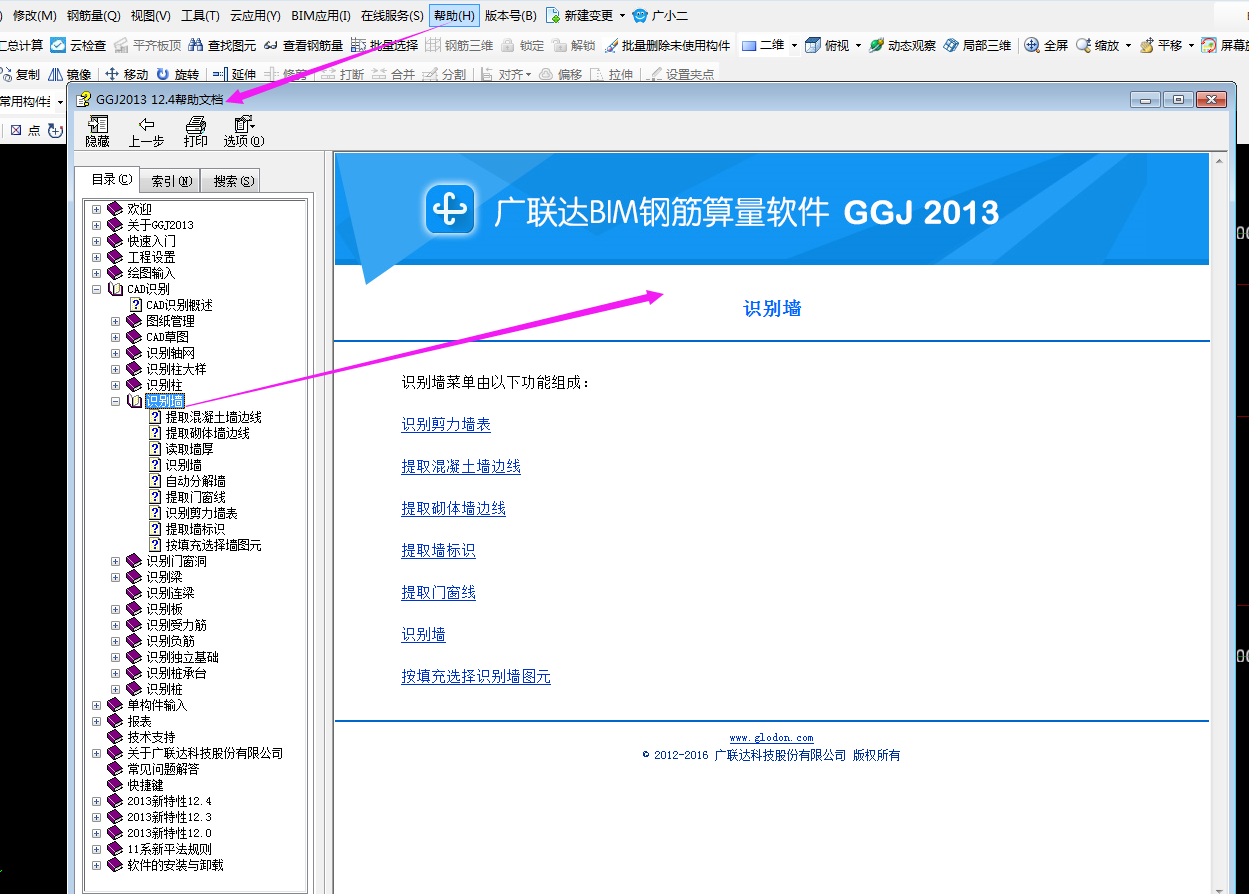Select 常见问题解答 tree topic
Viewport: 1249px width, 894px height.
pyautogui.click(x=163, y=769)
